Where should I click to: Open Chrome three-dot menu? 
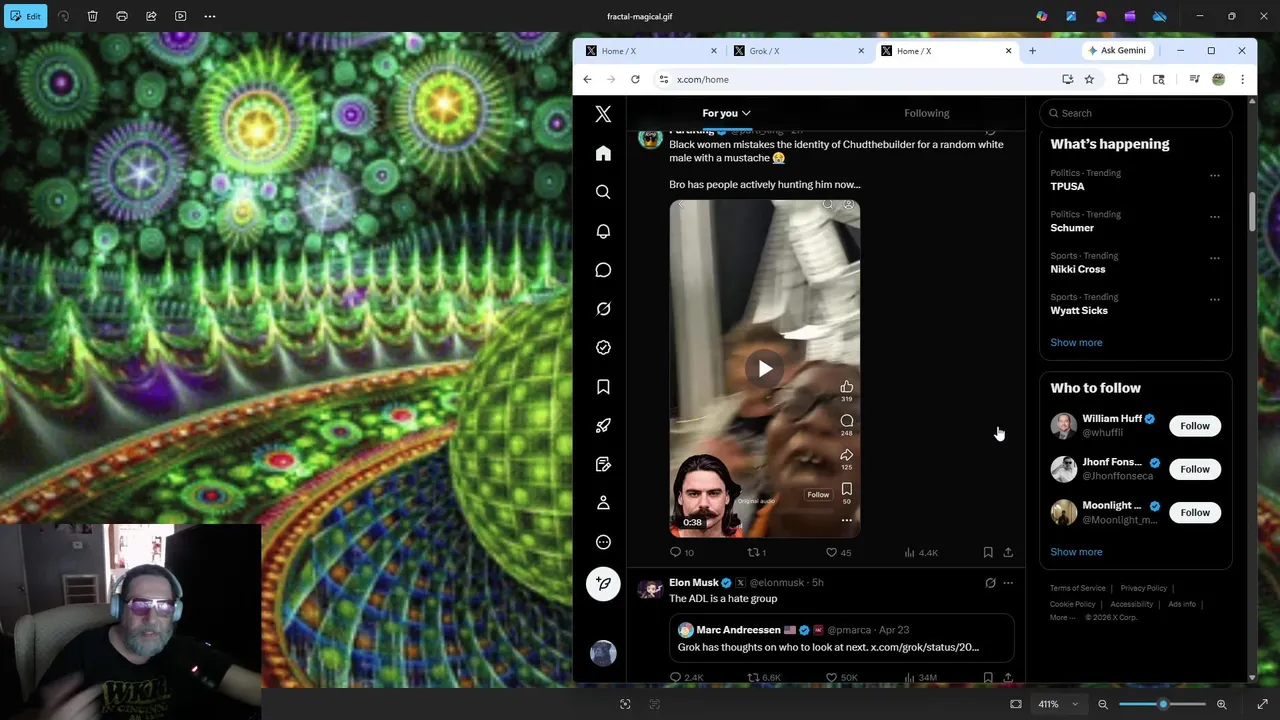click(x=1242, y=79)
